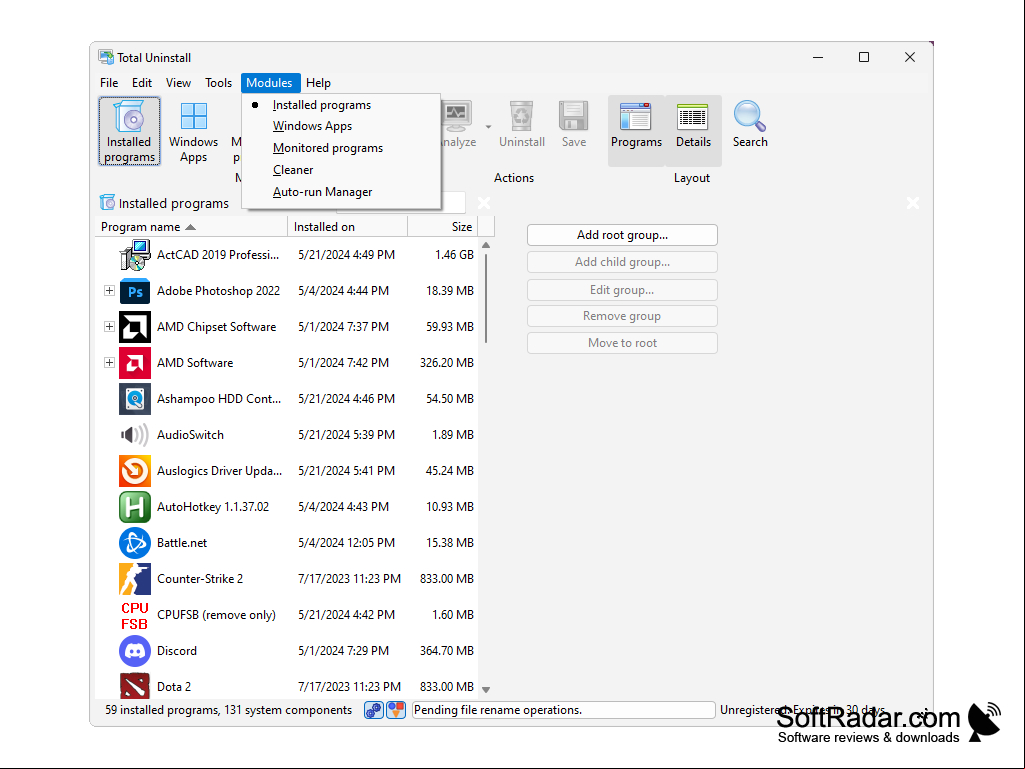Viewport: 1025px width, 769px height.
Task: Click the Battle.net icon
Action: 135,543
